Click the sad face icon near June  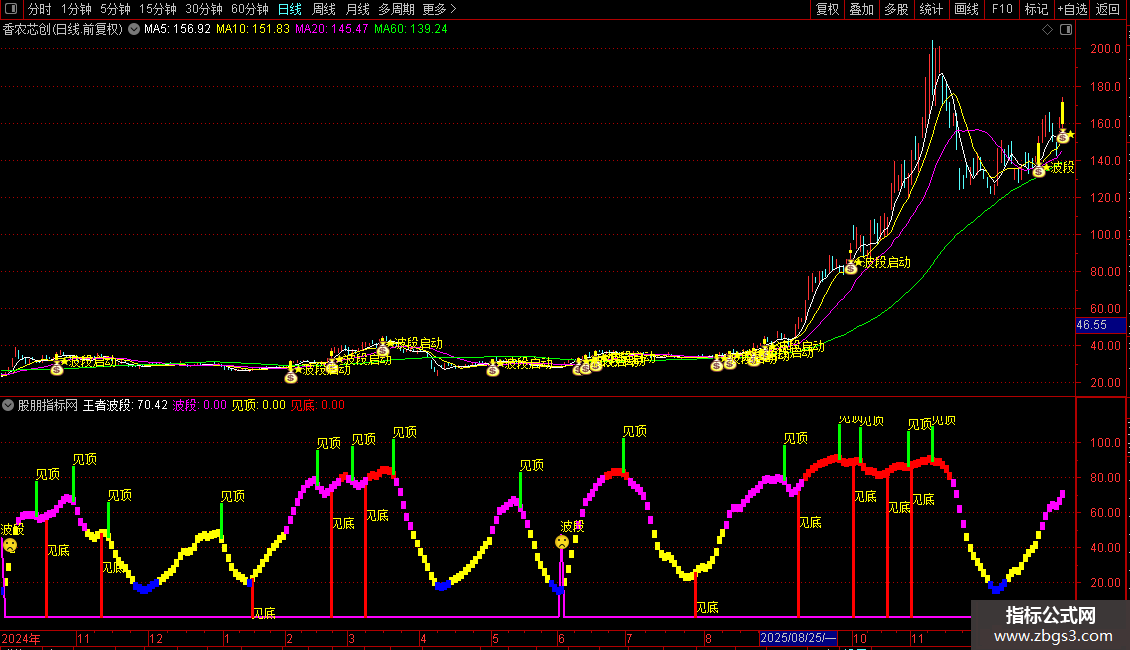(x=562, y=542)
